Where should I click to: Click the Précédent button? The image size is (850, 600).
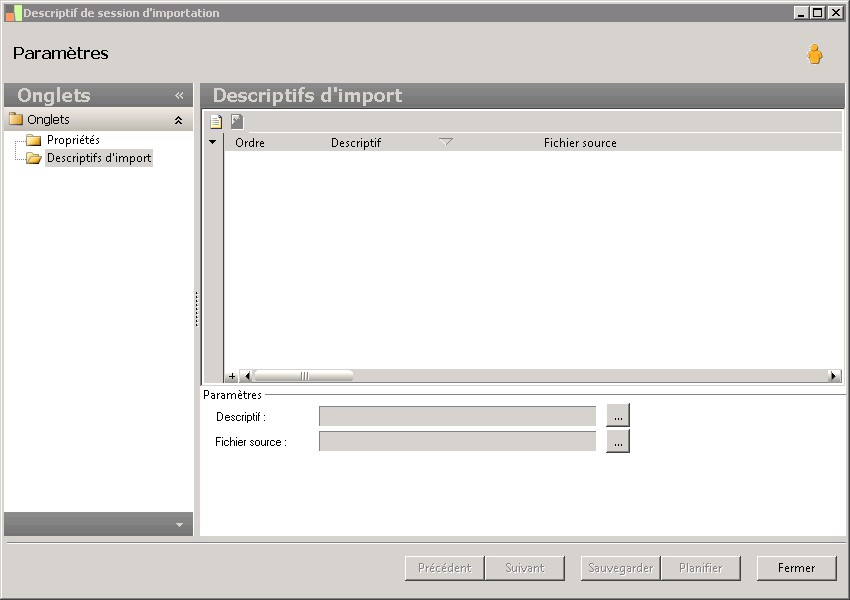[x=445, y=568]
